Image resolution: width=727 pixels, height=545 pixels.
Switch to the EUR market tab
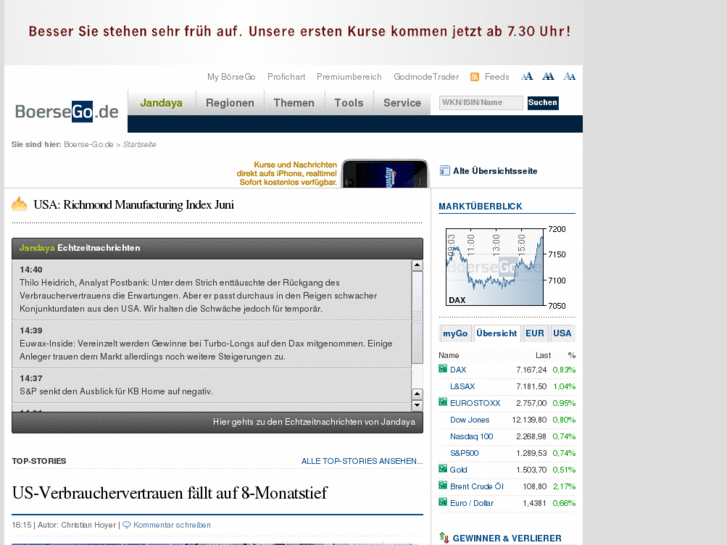535,333
